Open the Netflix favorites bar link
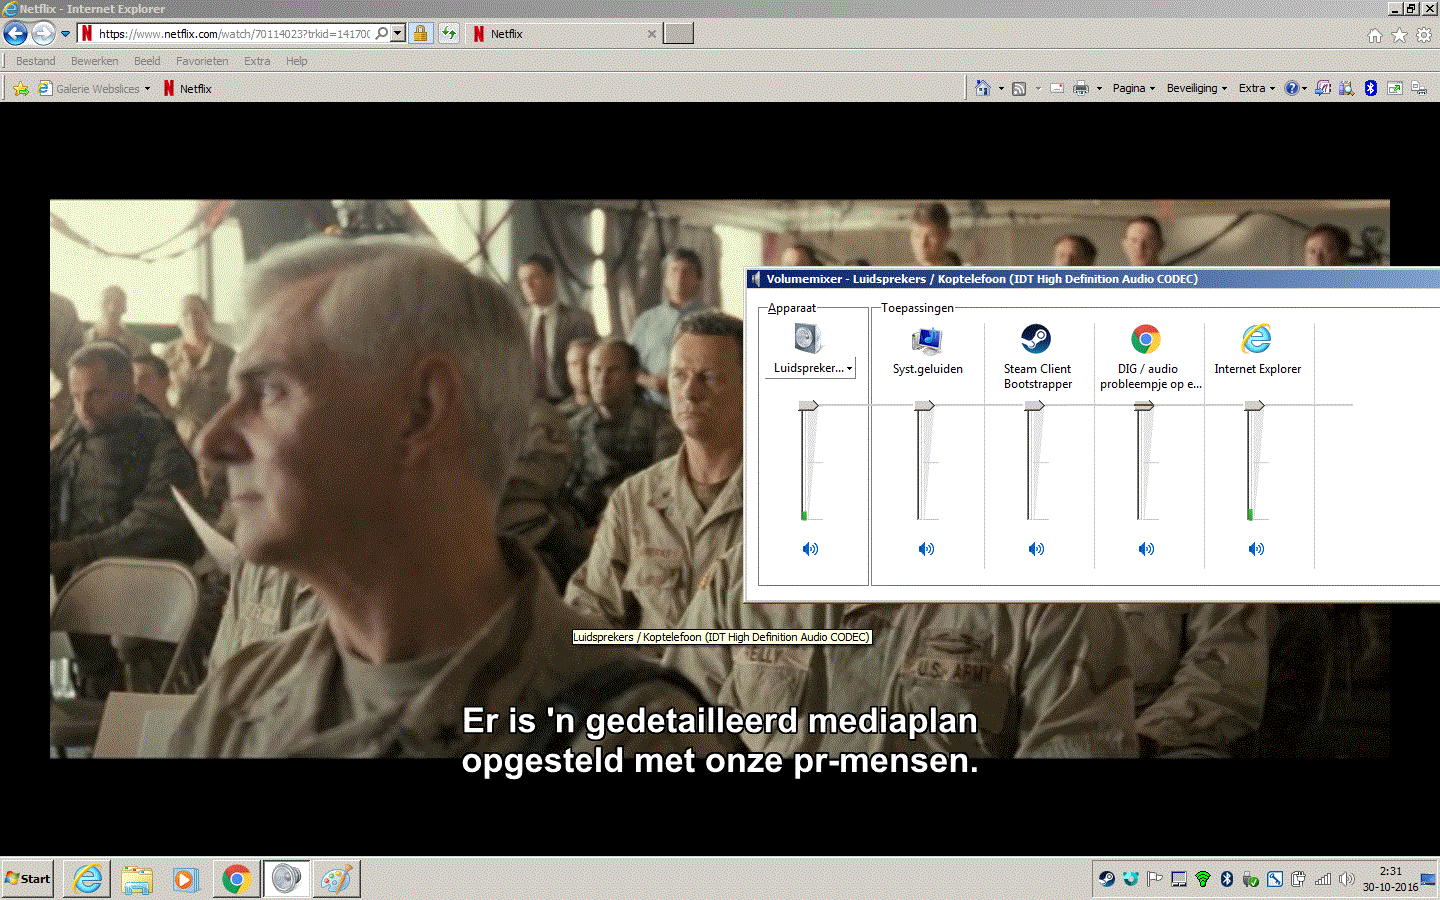This screenshot has width=1440, height=900. click(x=188, y=89)
